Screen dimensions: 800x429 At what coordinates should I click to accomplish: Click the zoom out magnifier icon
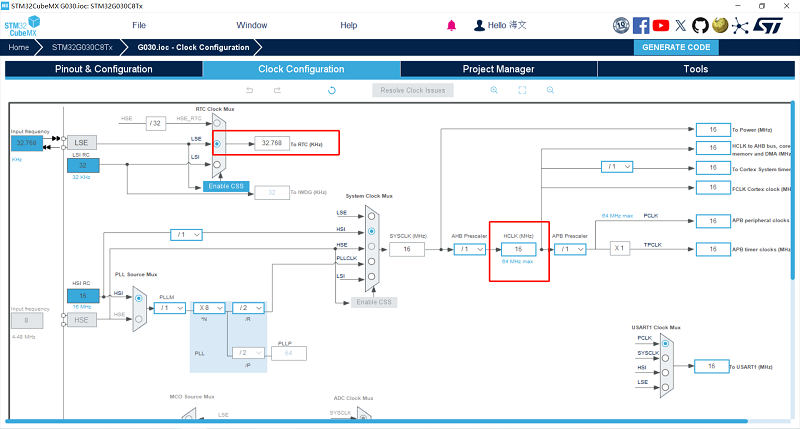click(x=550, y=90)
